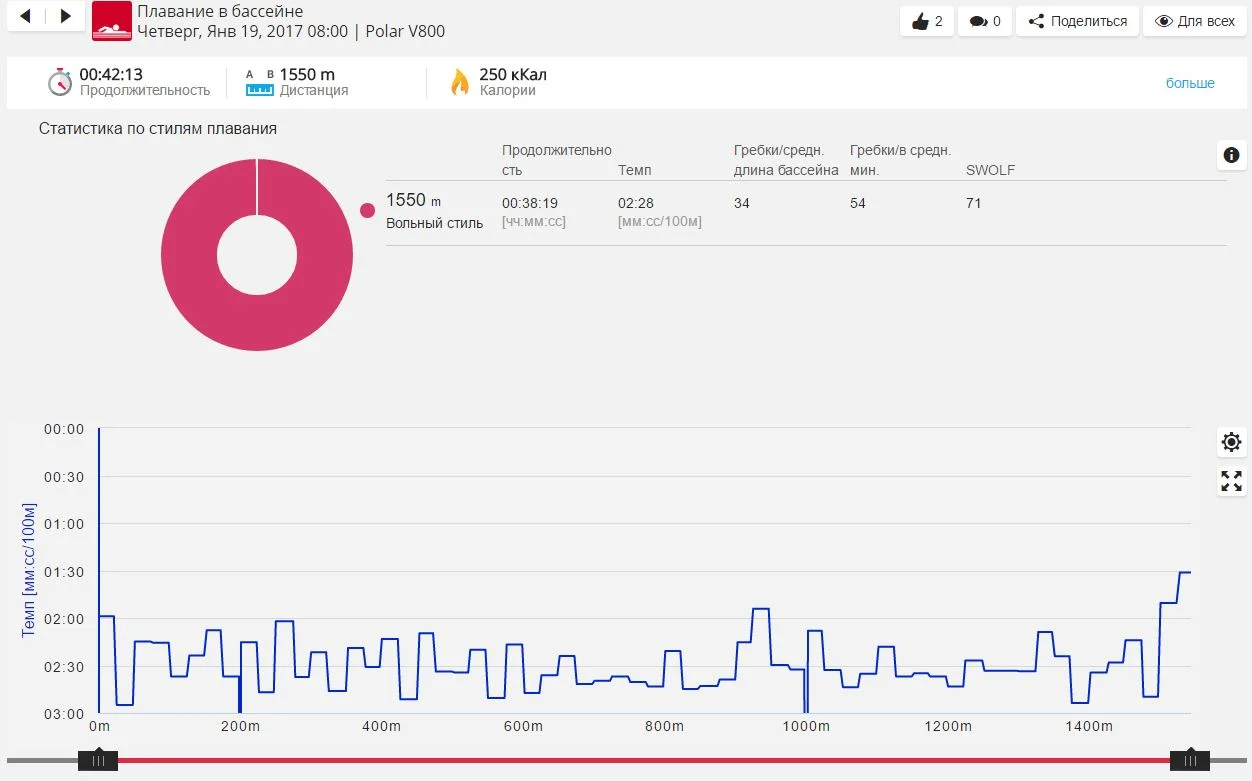Open comments via speech bubble button
This screenshot has height=781, width=1252.
pos(985,21)
